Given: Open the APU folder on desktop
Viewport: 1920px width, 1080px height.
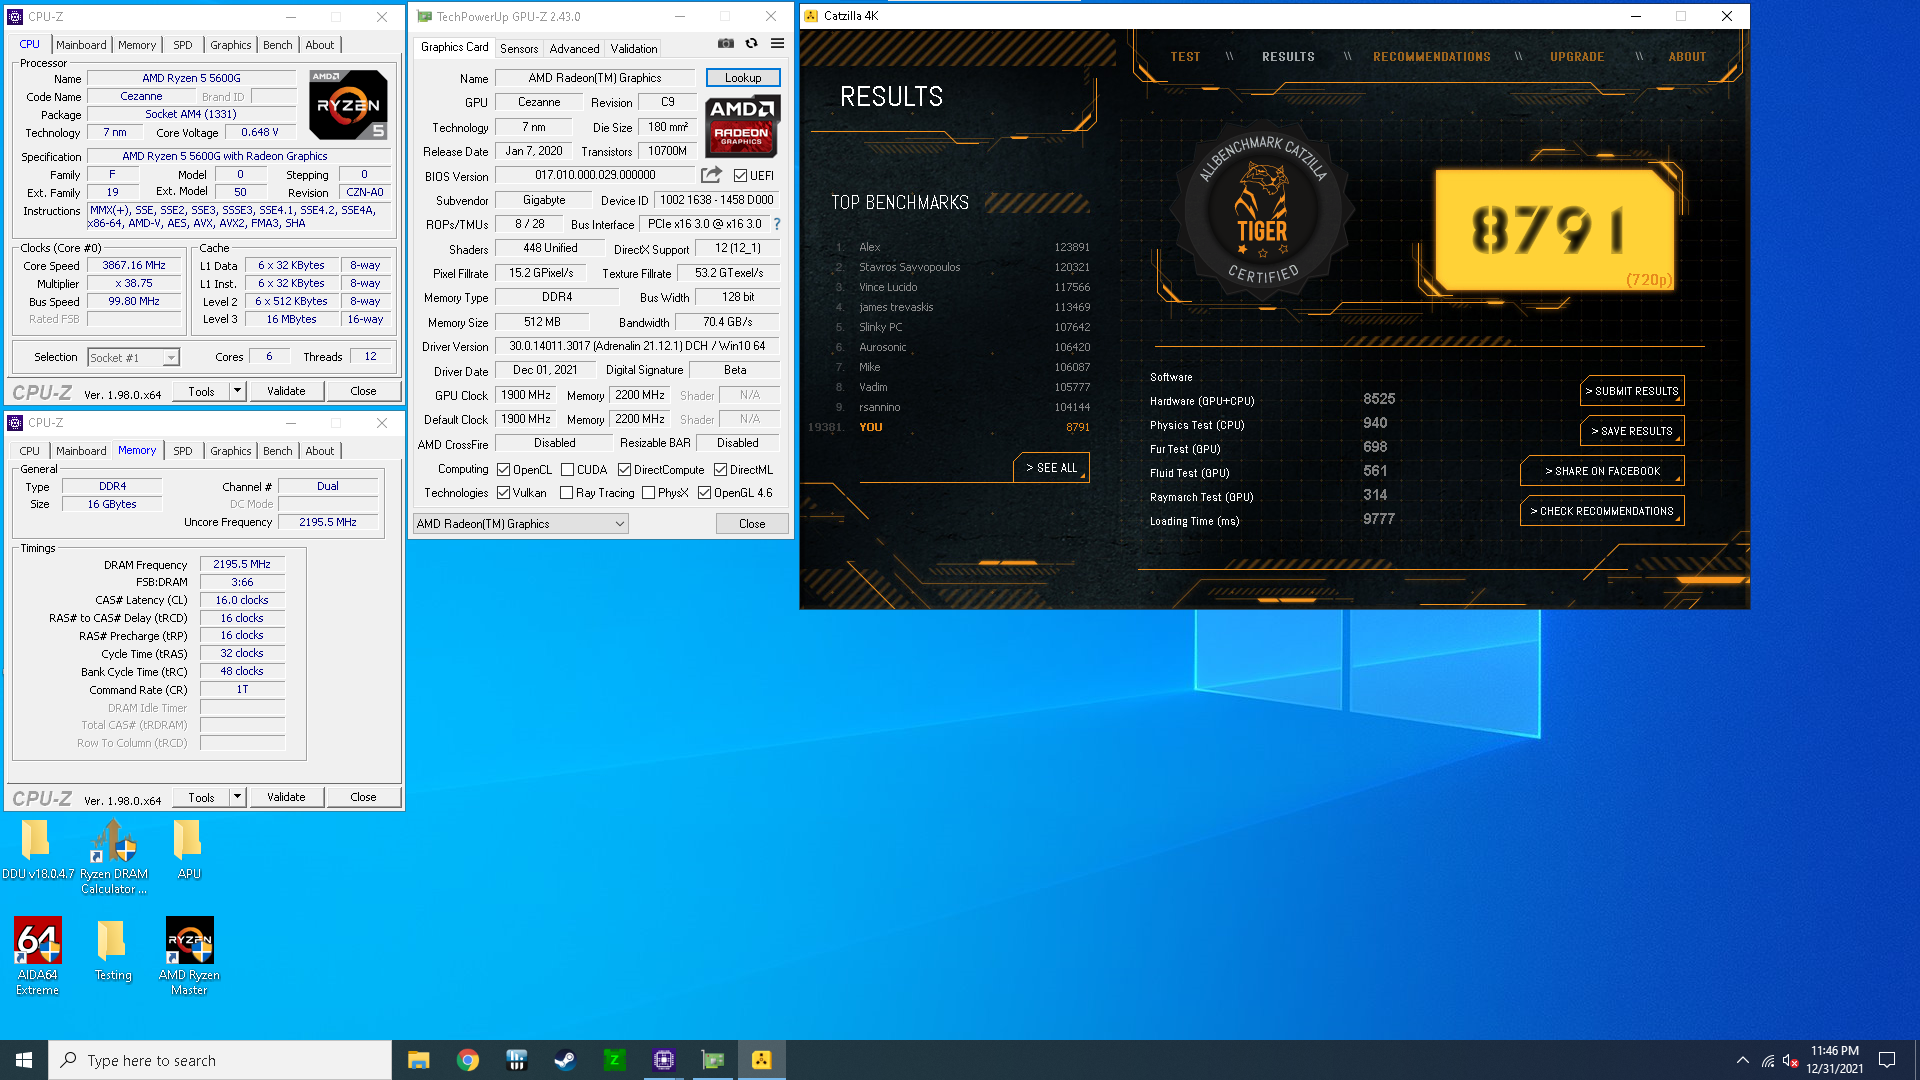Looking at the screenshot, I should point(188,851).
